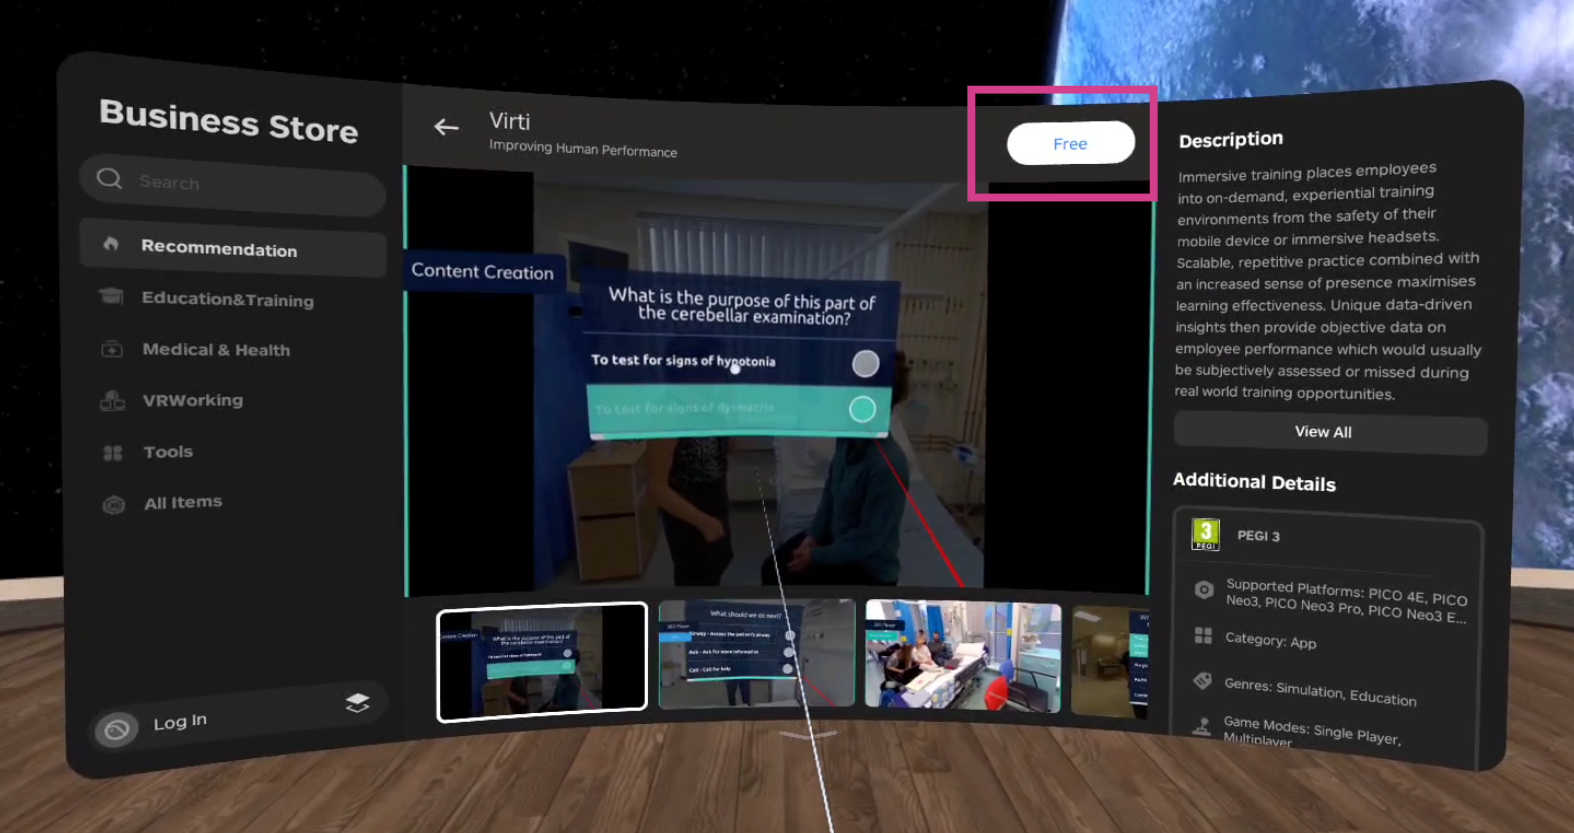The width and height of the screenshot is (1574, 833).
Task: Click the main Virti preview image
Action: (777, 381)
